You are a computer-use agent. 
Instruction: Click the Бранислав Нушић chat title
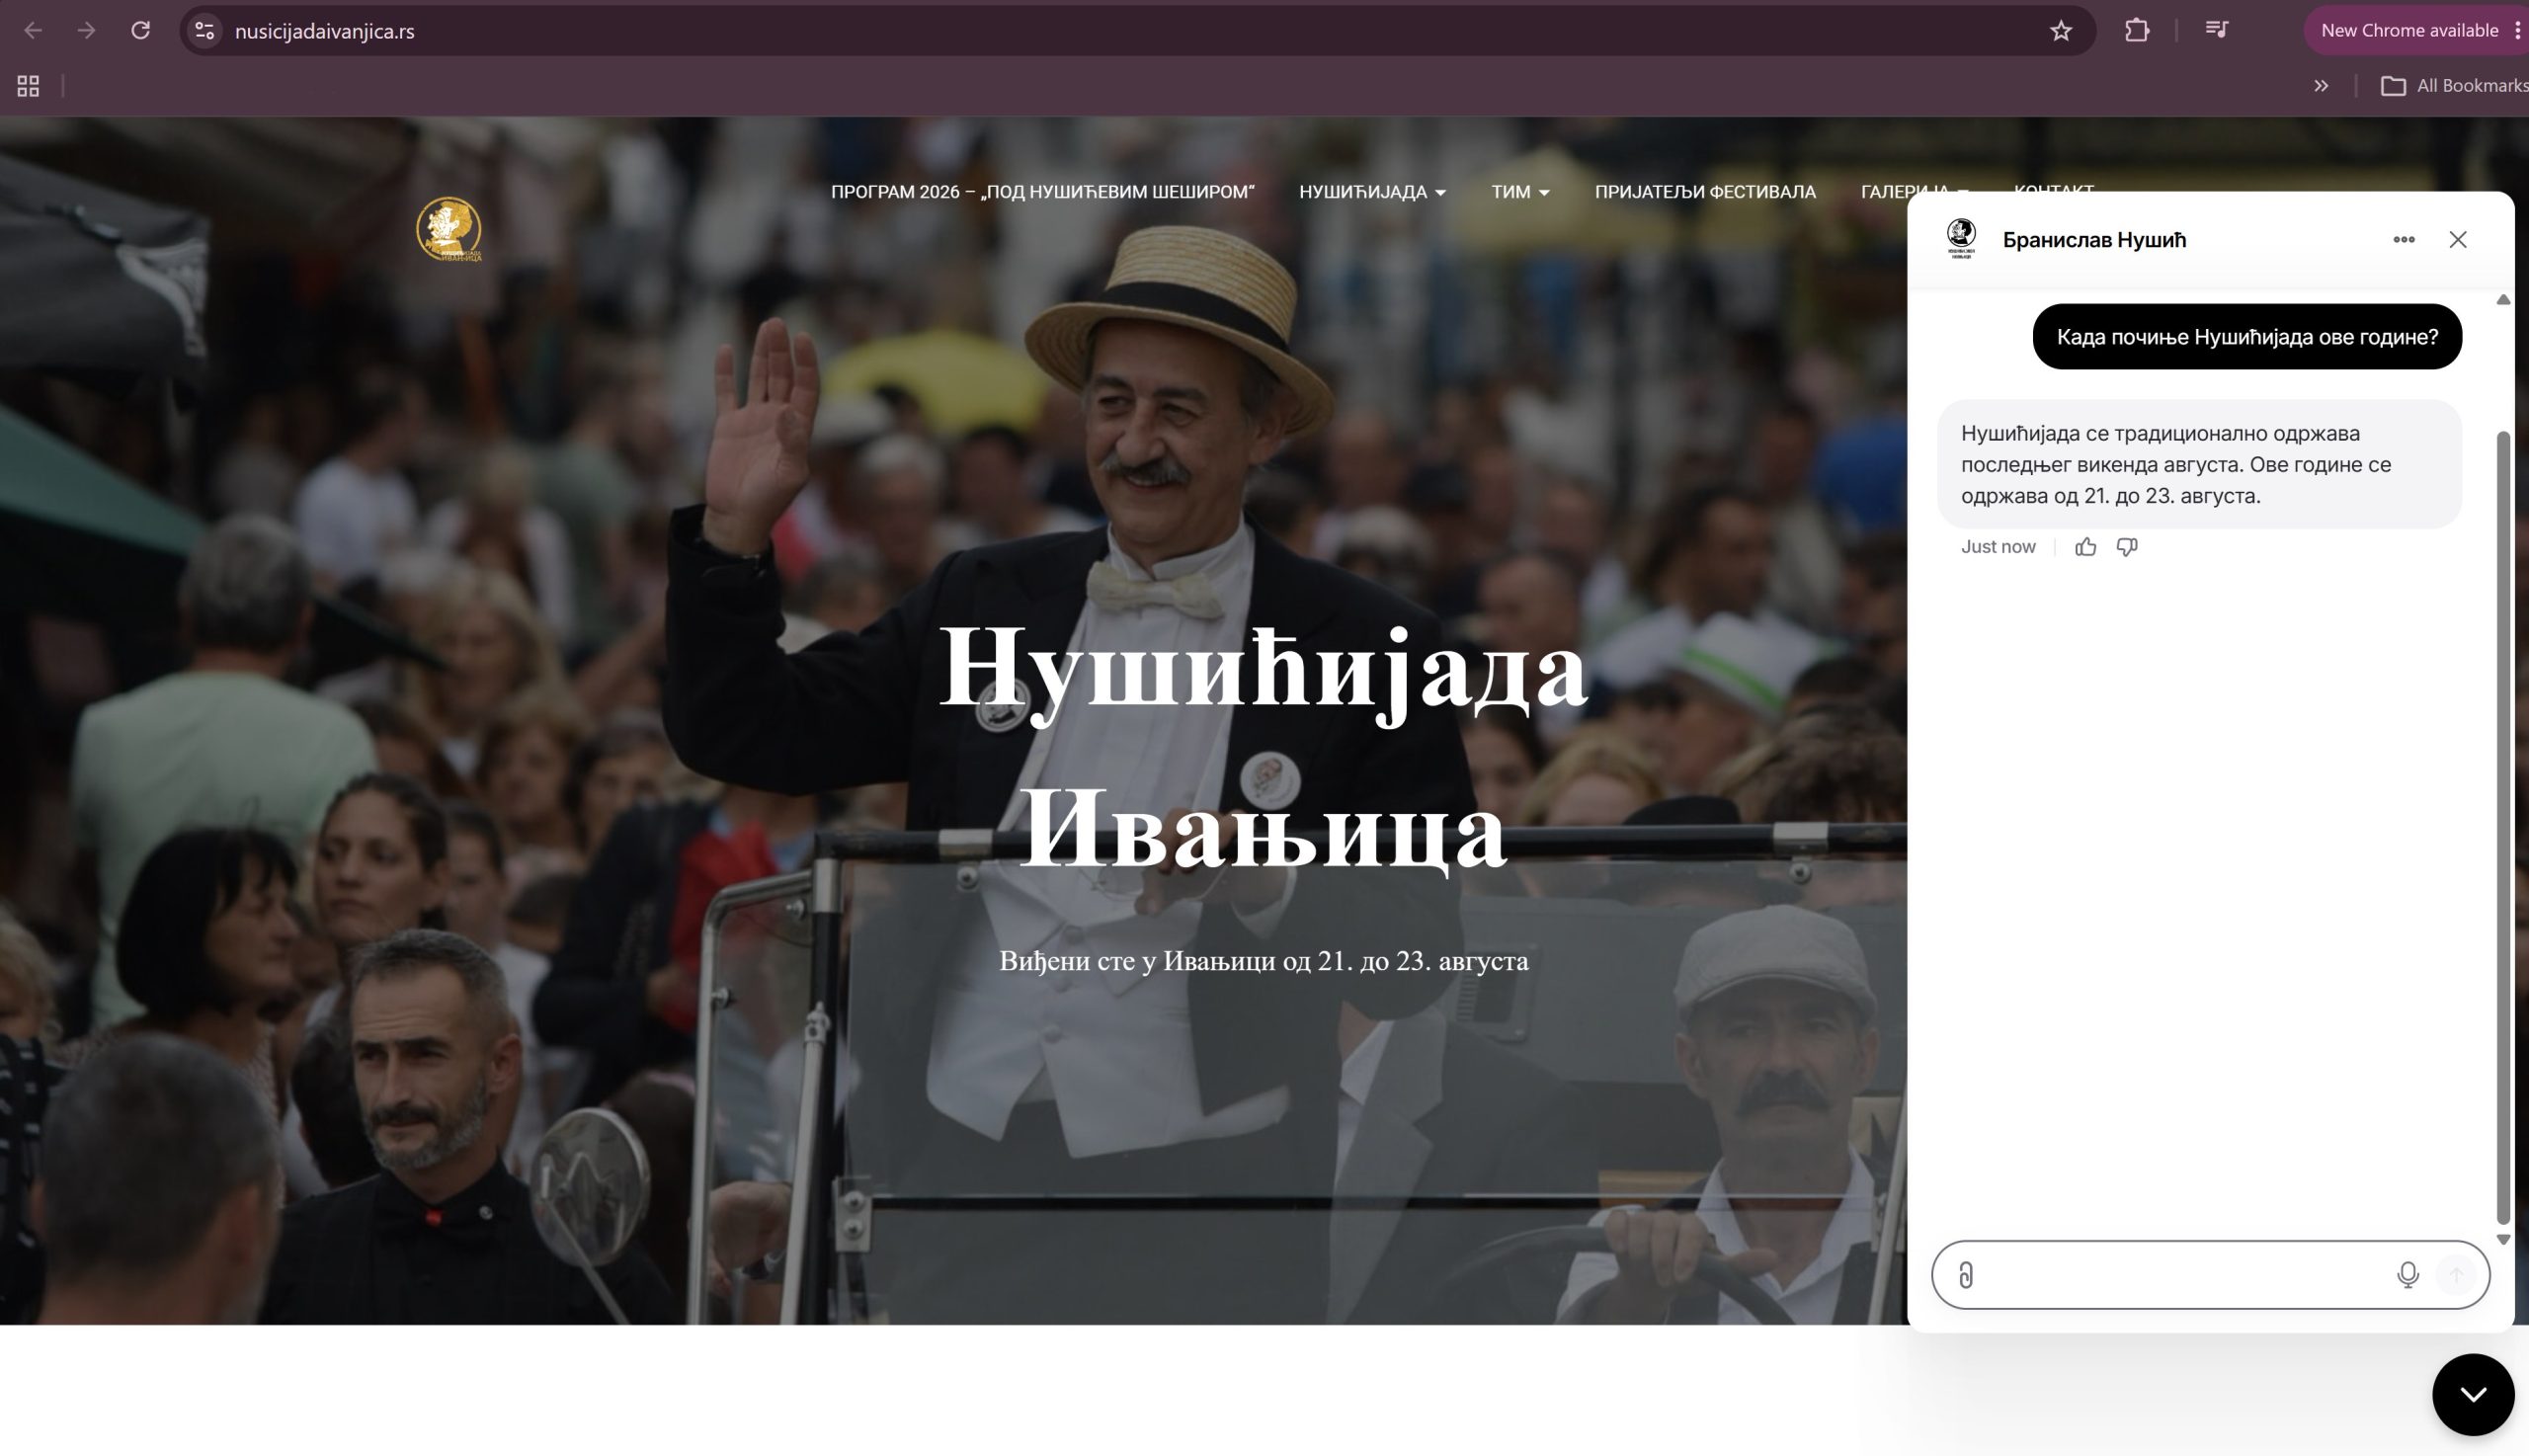pos(2094,240)
